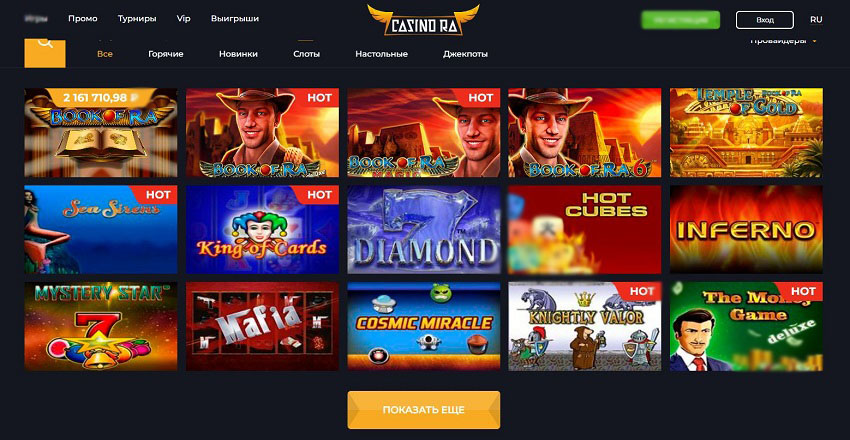This screenshot has height=440, width=850.
Task: Open the Inferno slot thumbnail
Action: (x=746, y=229)
